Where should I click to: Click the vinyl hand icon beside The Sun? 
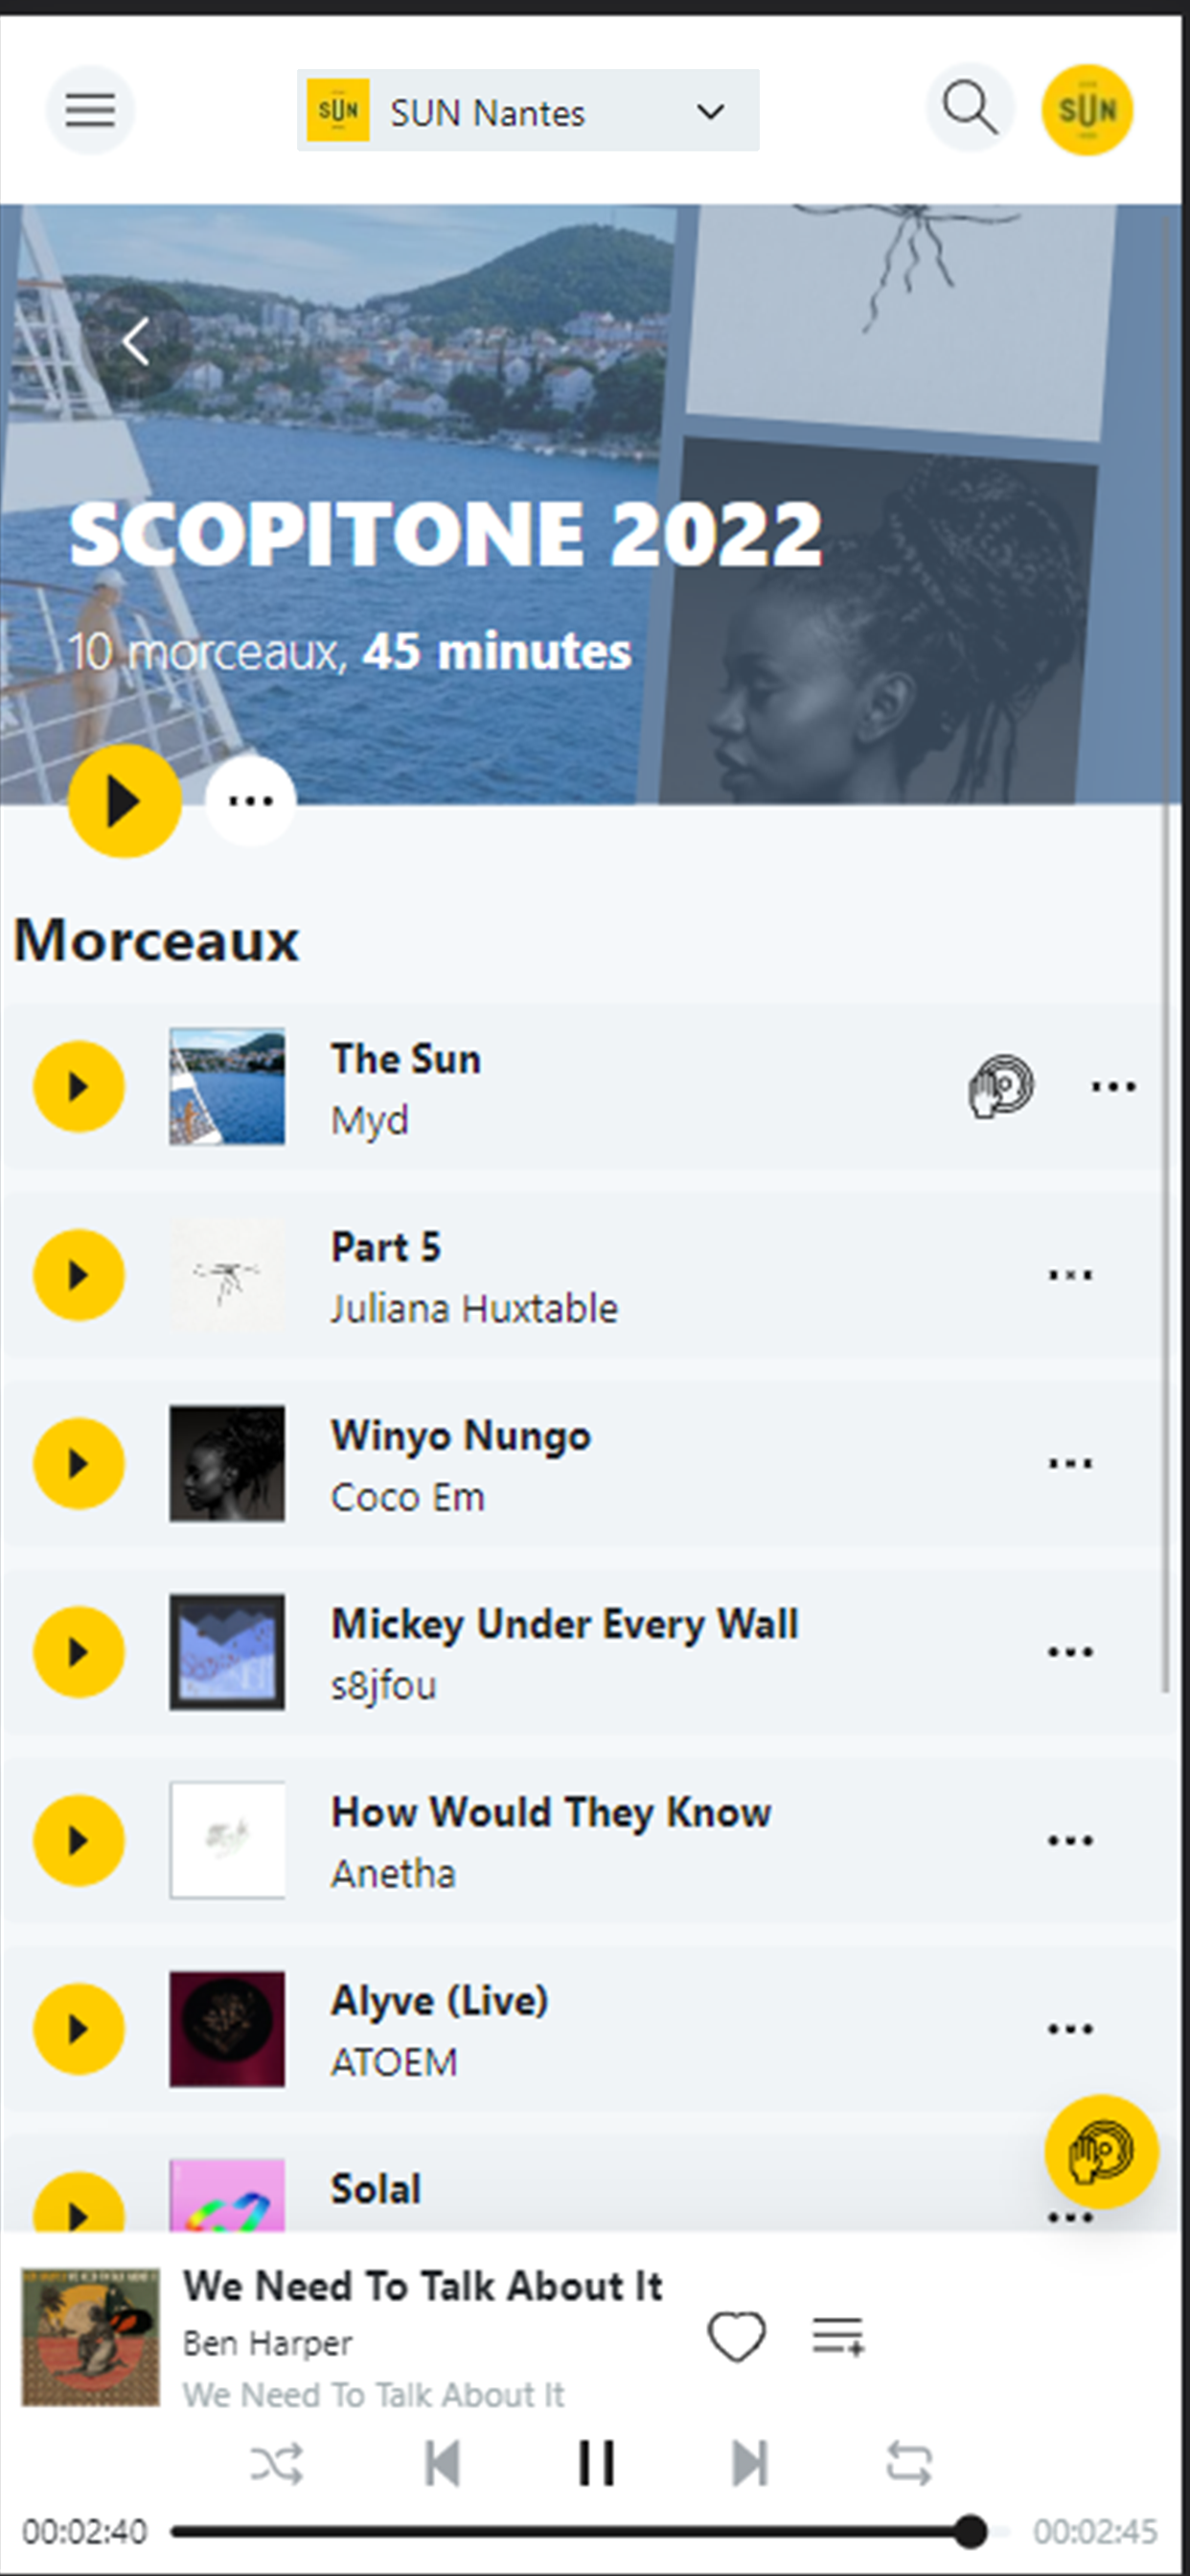point(1001,1086)
